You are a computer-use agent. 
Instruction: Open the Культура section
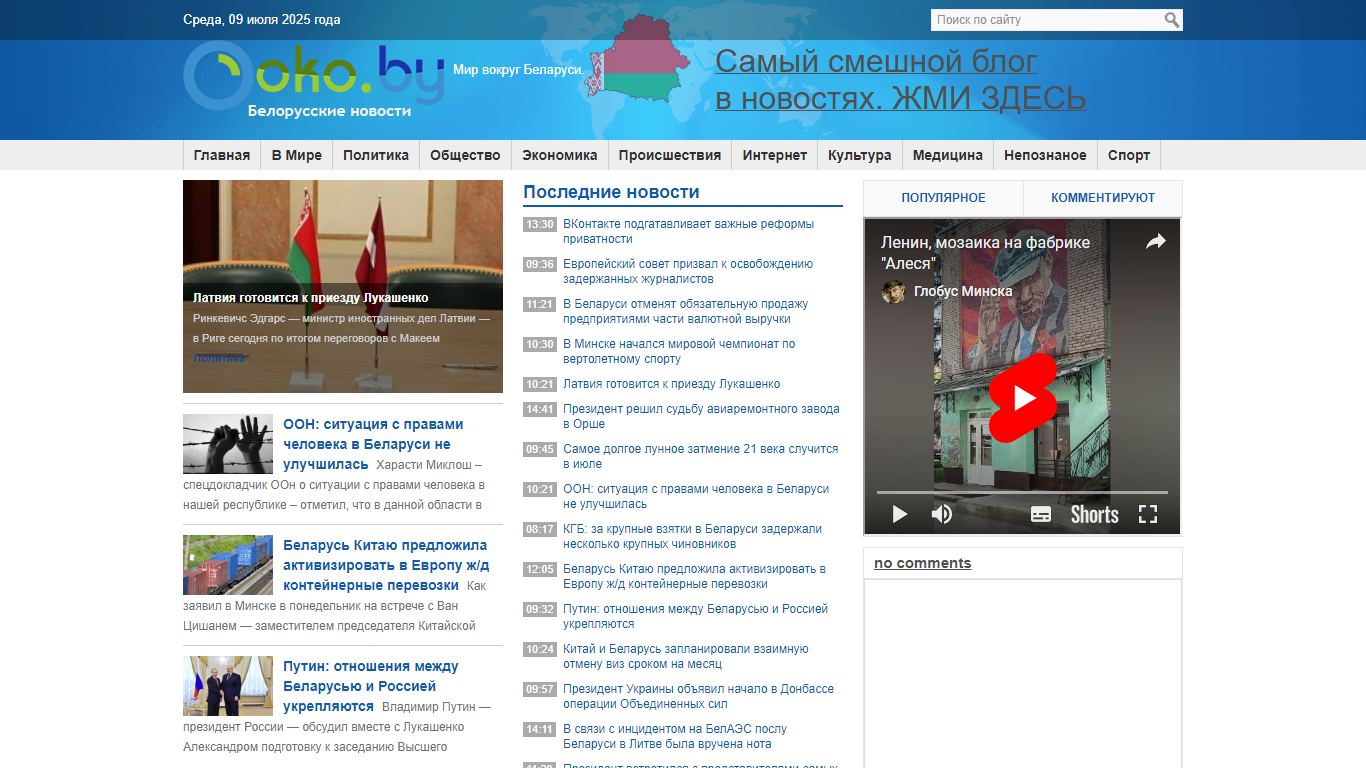[x=860, y=155]
